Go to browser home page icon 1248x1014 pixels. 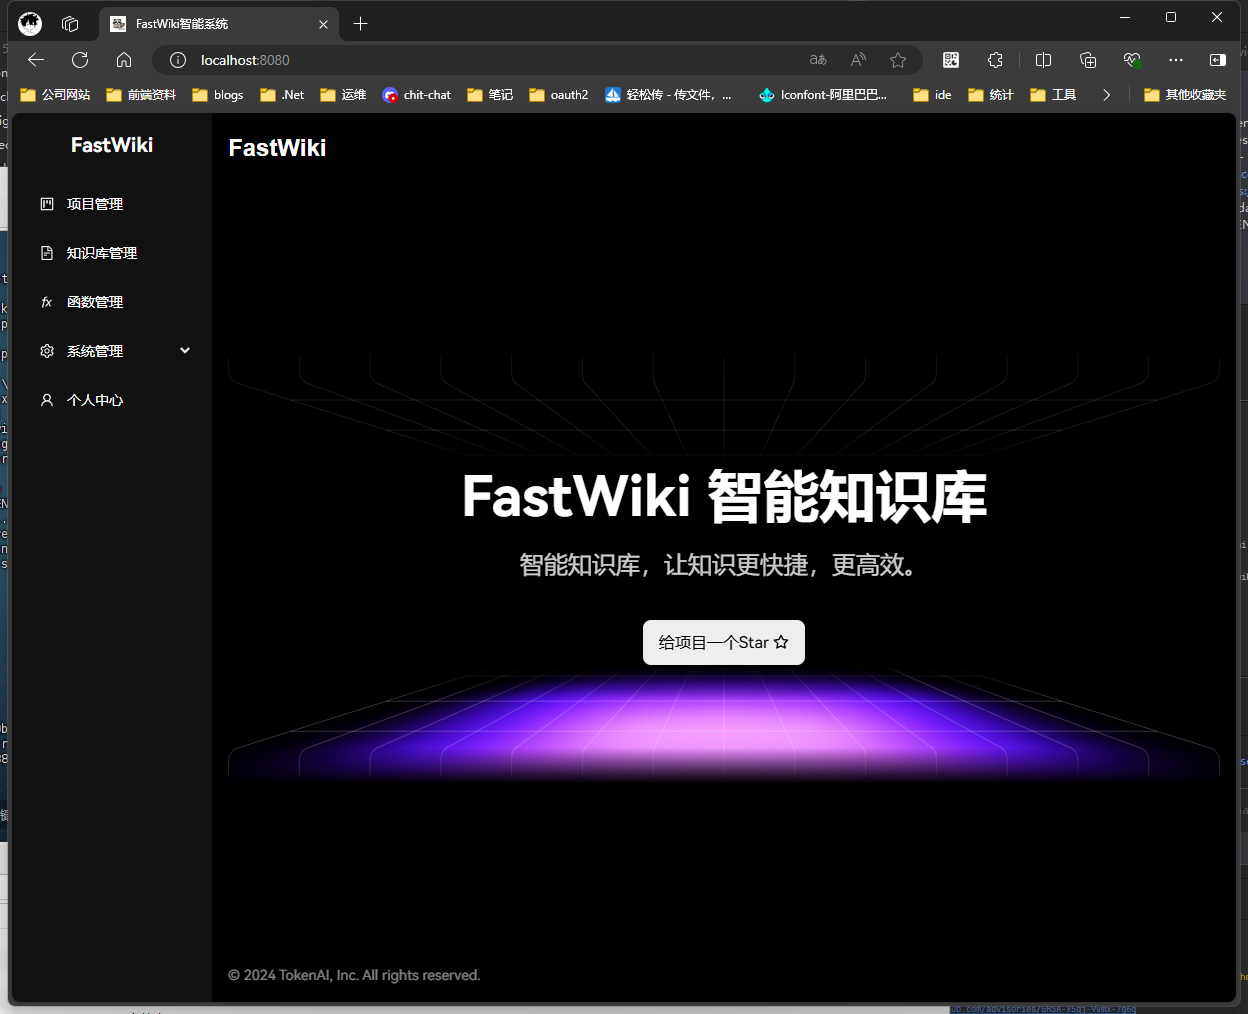(x=124, y=60)
